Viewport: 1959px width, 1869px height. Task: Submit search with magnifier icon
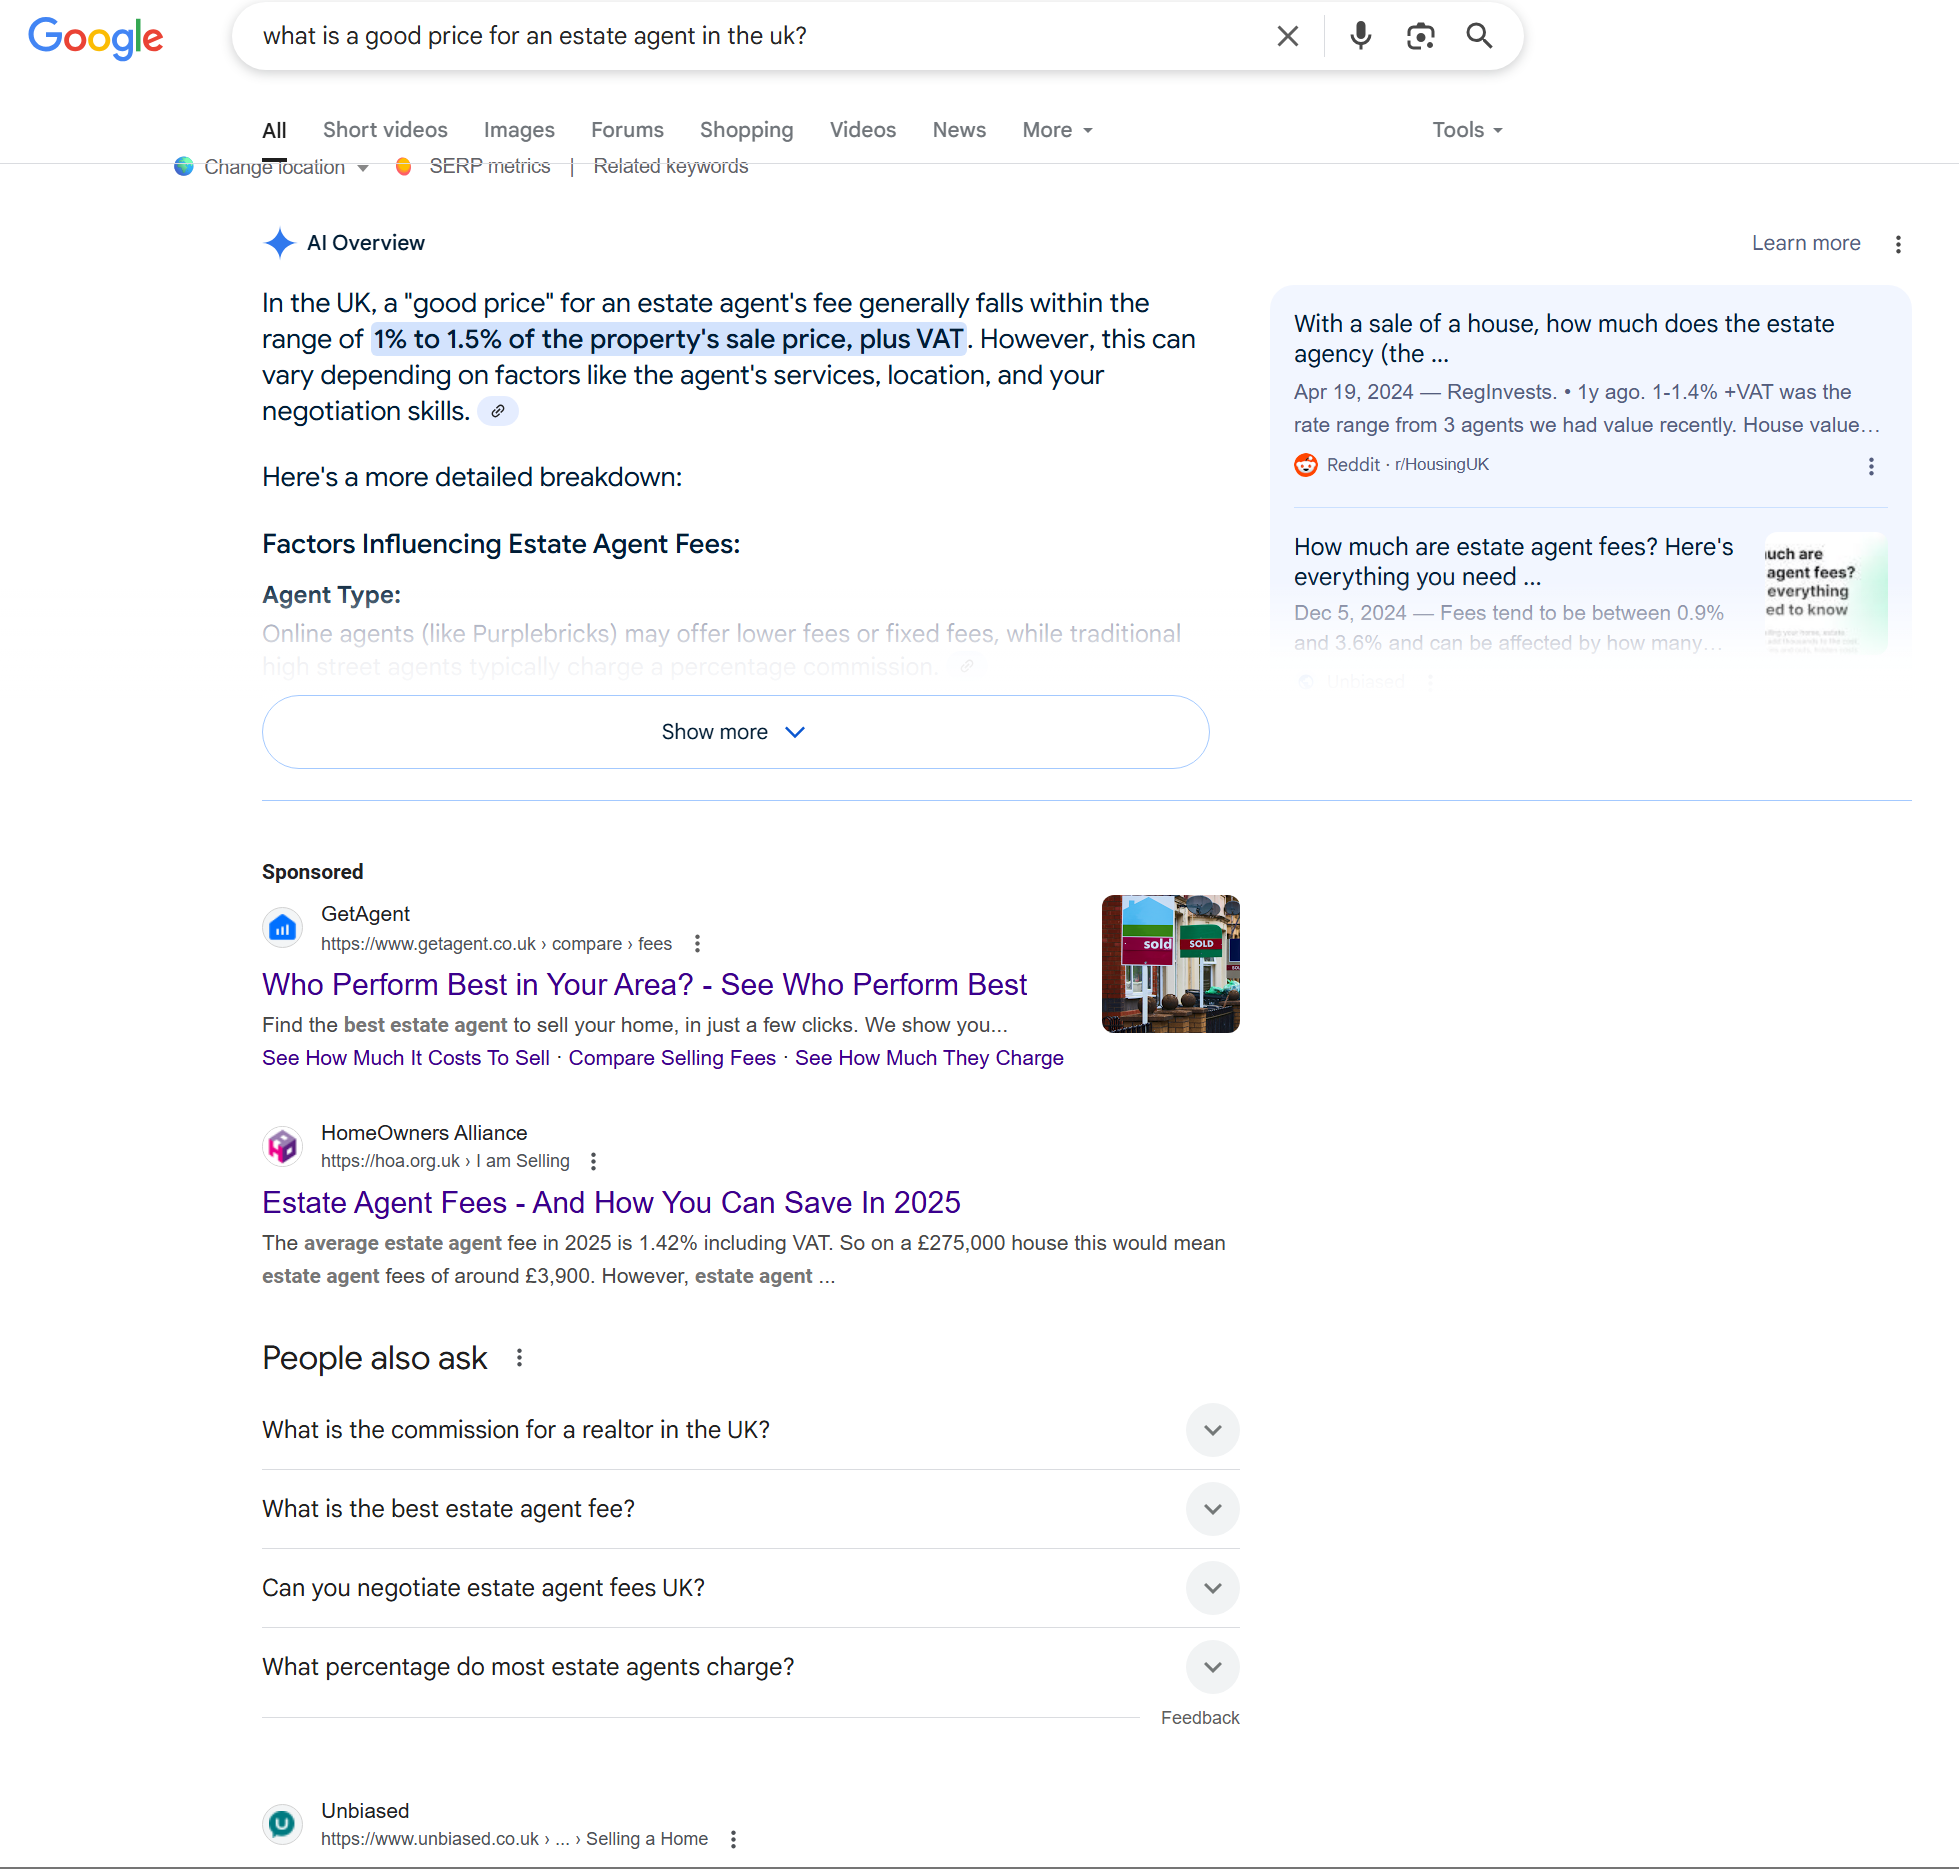pyautogui.click(x=1479, y=36)
